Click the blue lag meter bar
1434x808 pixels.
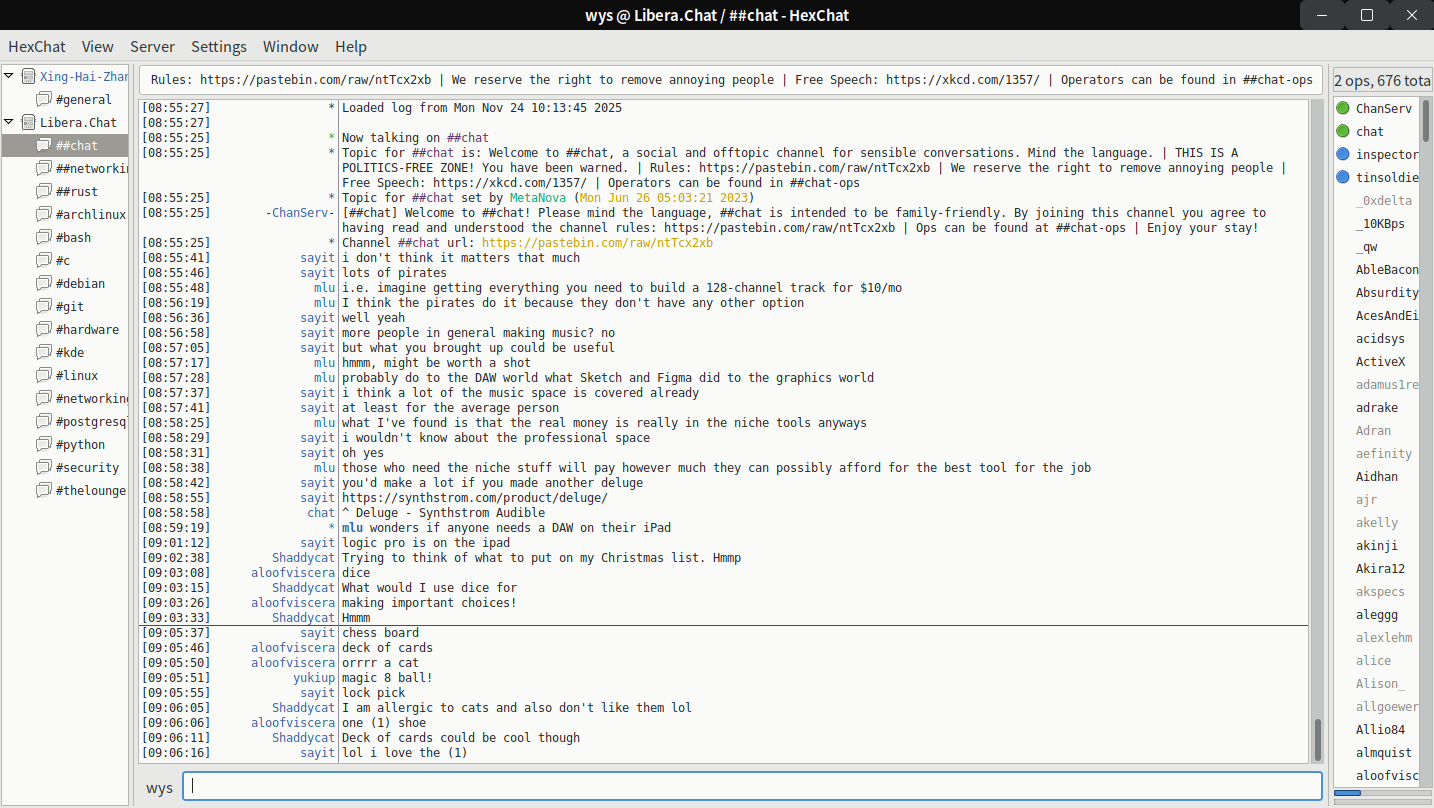click(x=1347, y=793)
